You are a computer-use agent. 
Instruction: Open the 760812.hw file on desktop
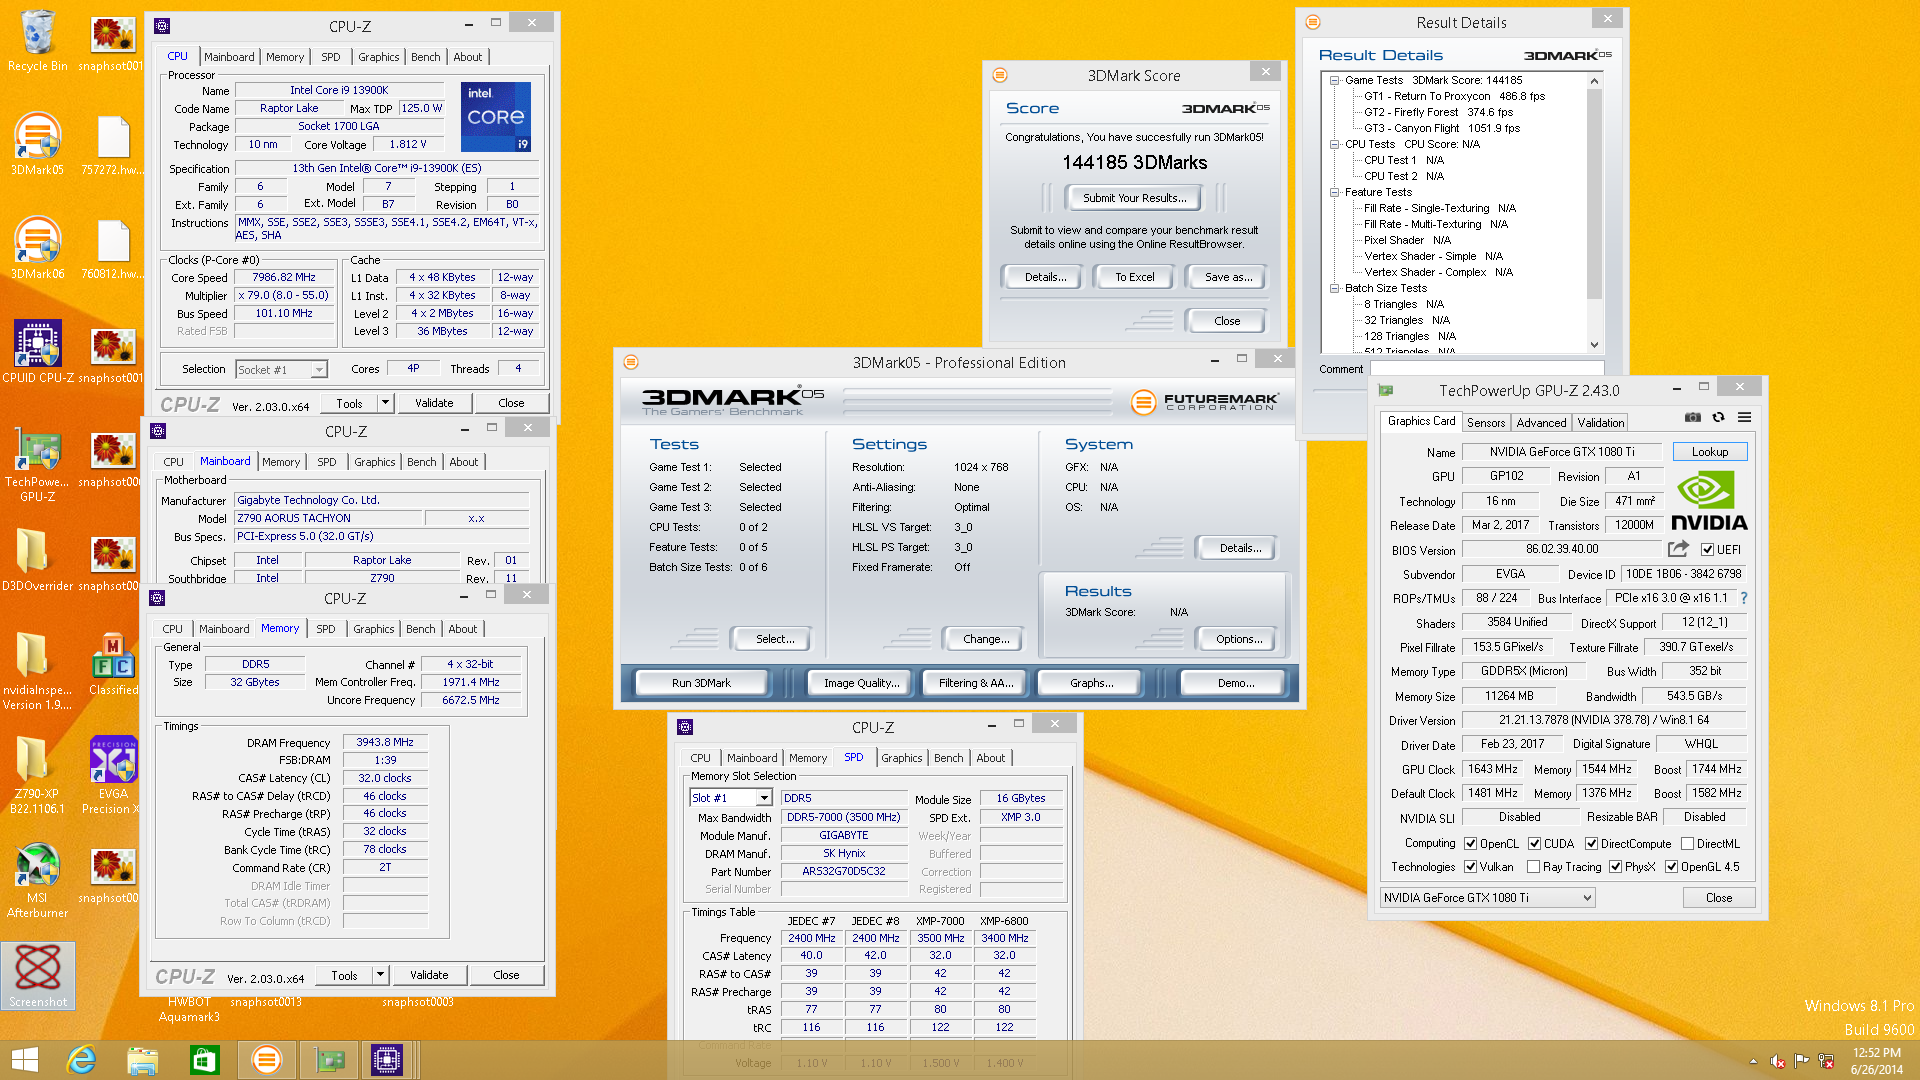point(113,249)
